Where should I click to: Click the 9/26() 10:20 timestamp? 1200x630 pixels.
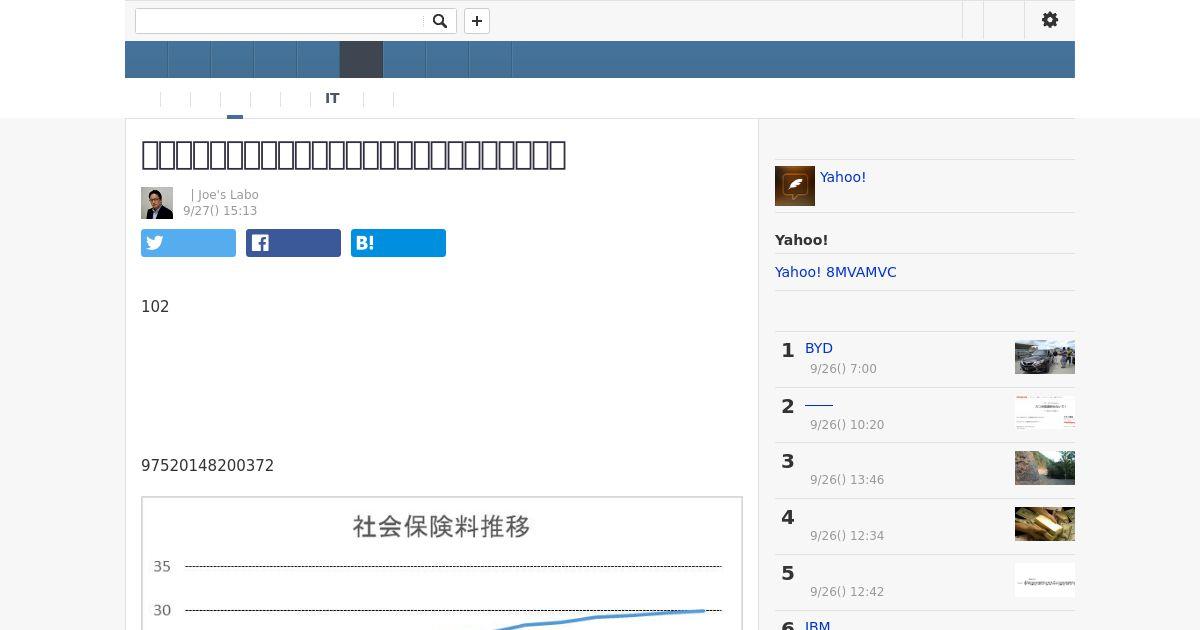pyautogui.click(x=847, y=425)
